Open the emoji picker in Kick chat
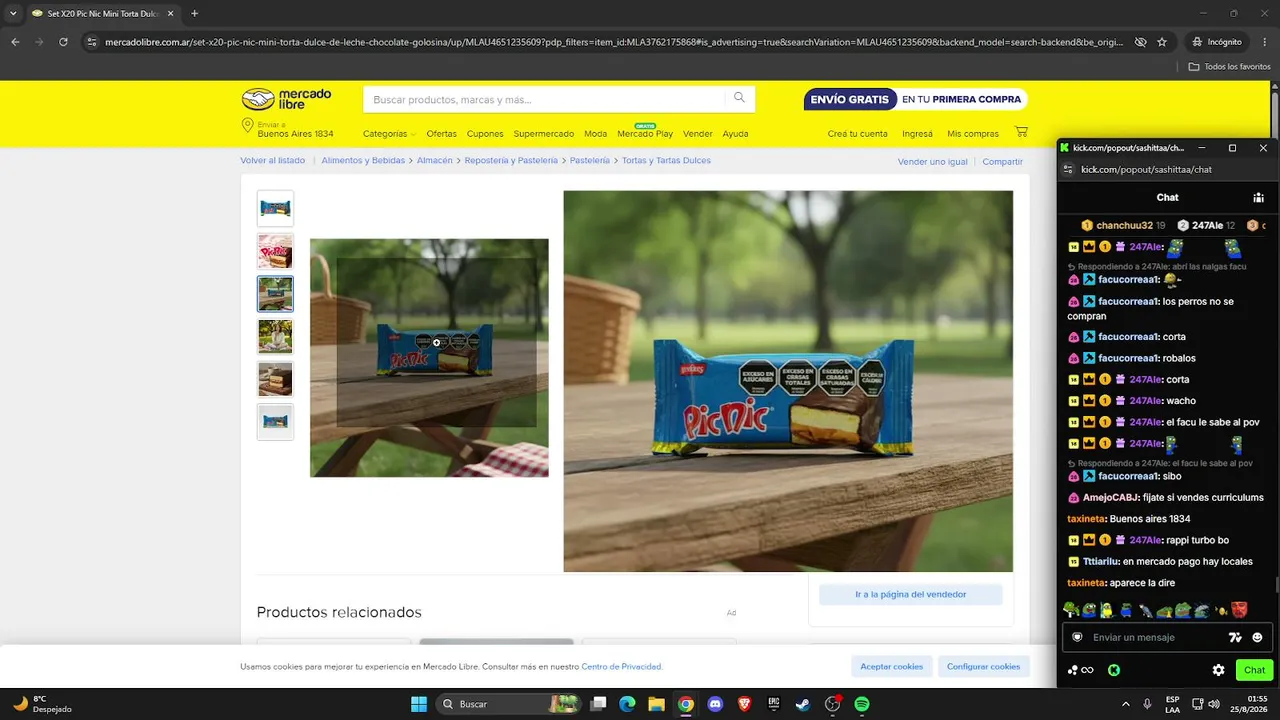Screen dimensions: 1280x720 [x=1257, y=637]
